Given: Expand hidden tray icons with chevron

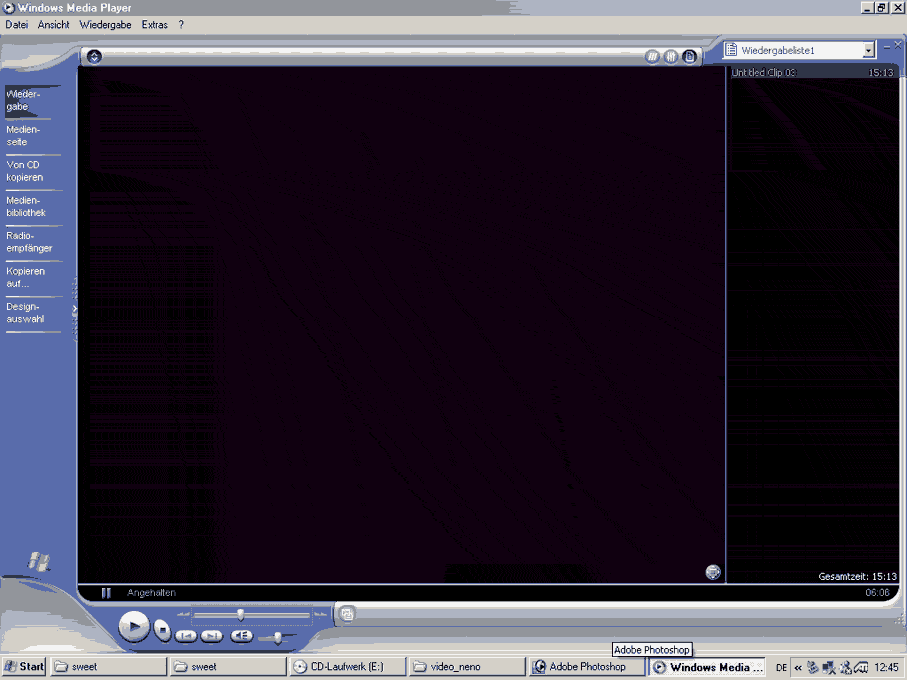Looking at the screenshot, I should coord(798,668).
